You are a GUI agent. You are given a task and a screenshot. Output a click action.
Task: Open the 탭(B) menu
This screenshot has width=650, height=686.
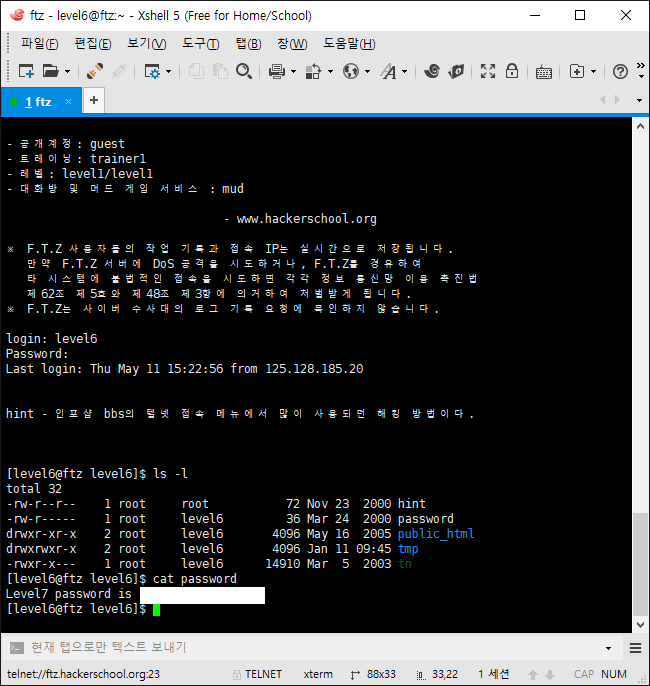pos(248,43)
